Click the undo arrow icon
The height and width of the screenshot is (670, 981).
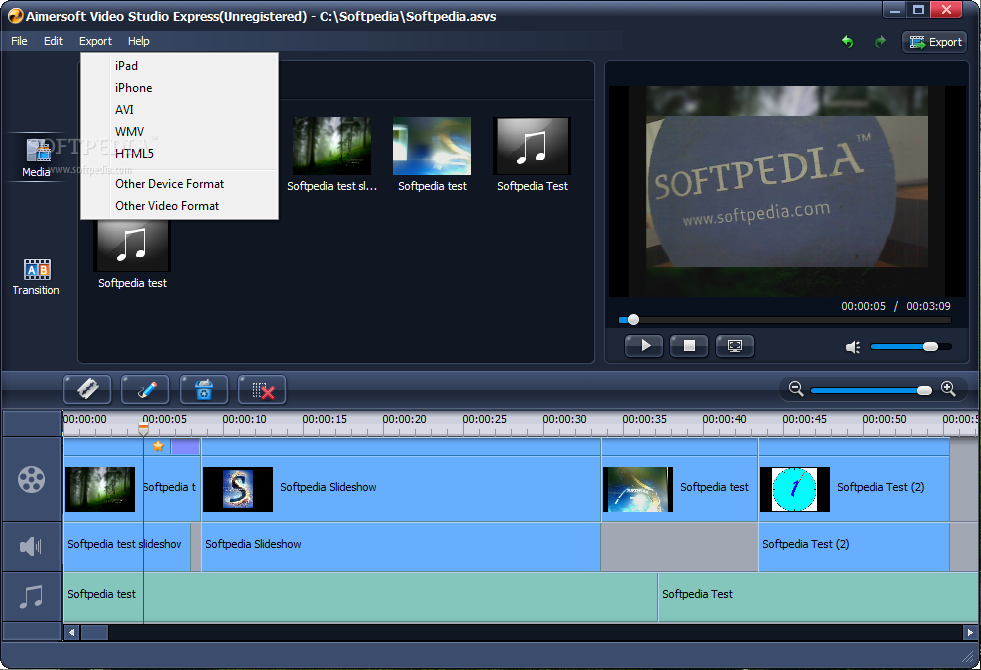pos(847,42)
